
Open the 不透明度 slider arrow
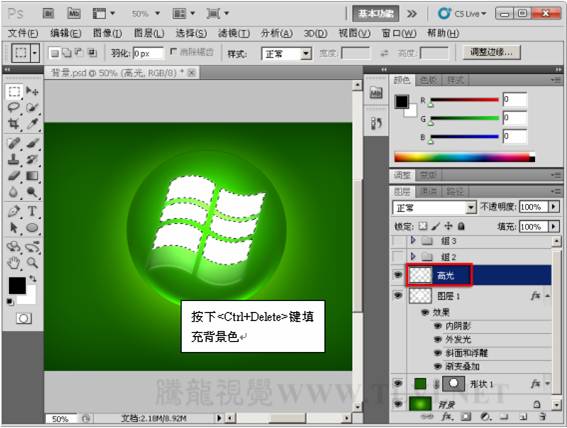pyautogui.click(x=554, y=207)
